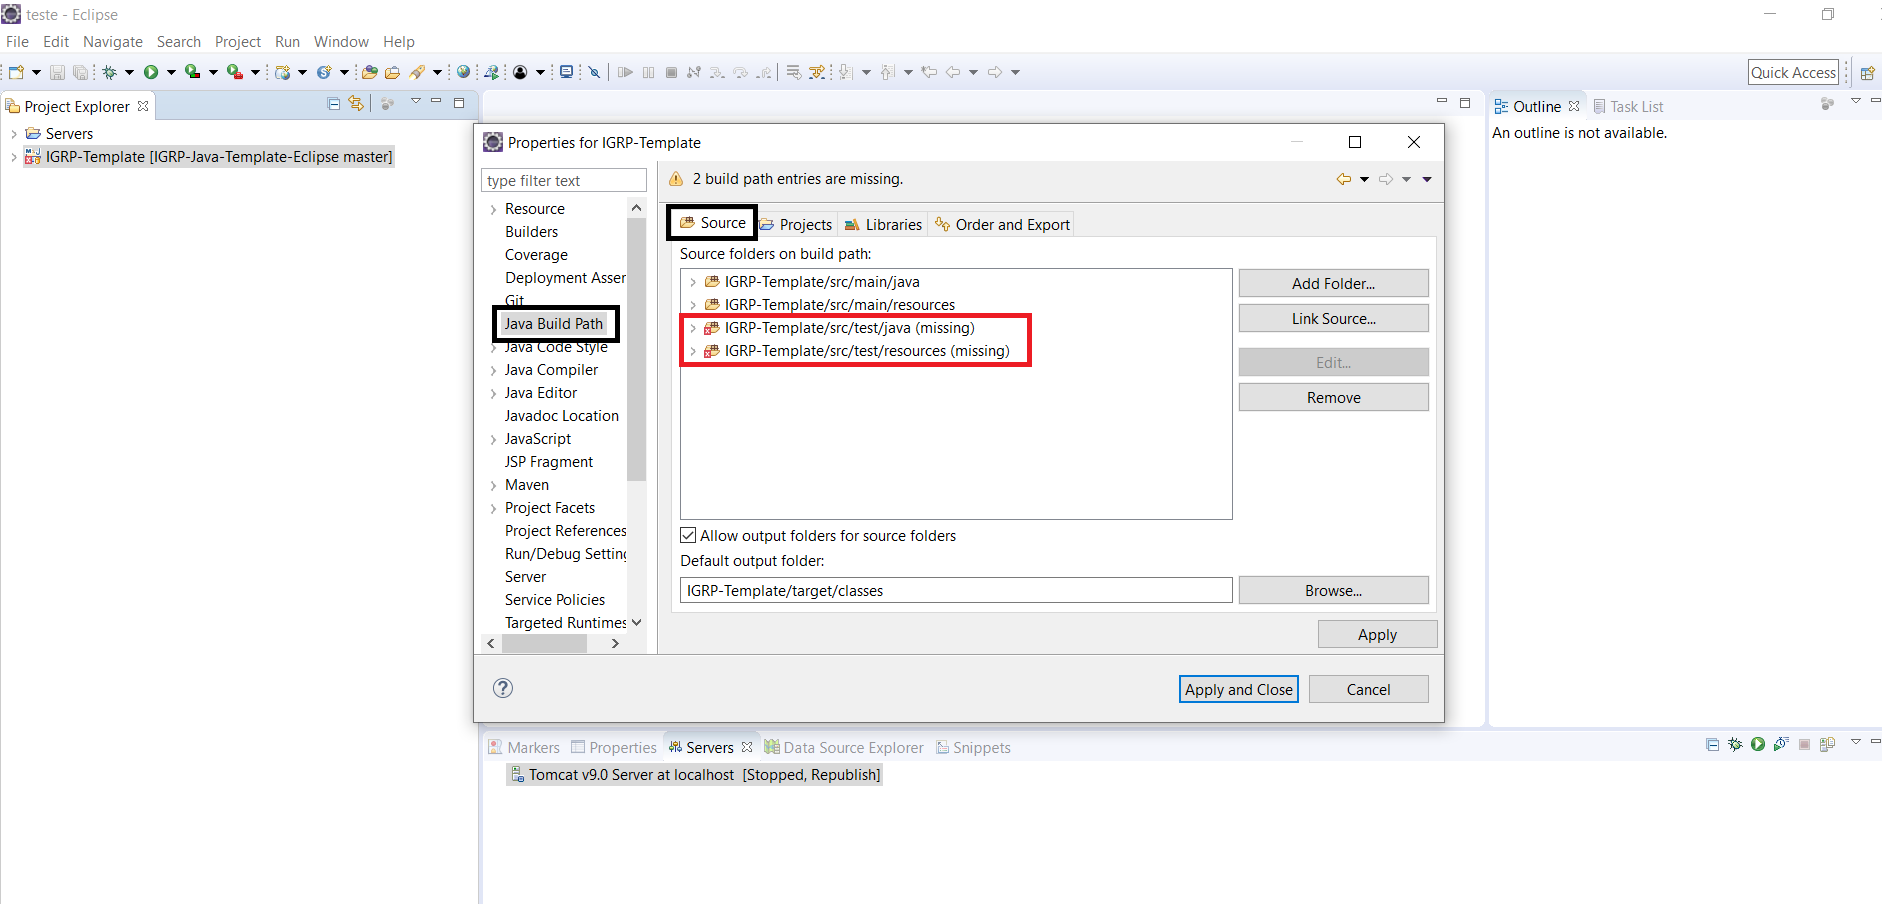This screenshot has height=904, width=1882.
Task: Start the server with green play in Servers view
Action: click(1758, 744)
